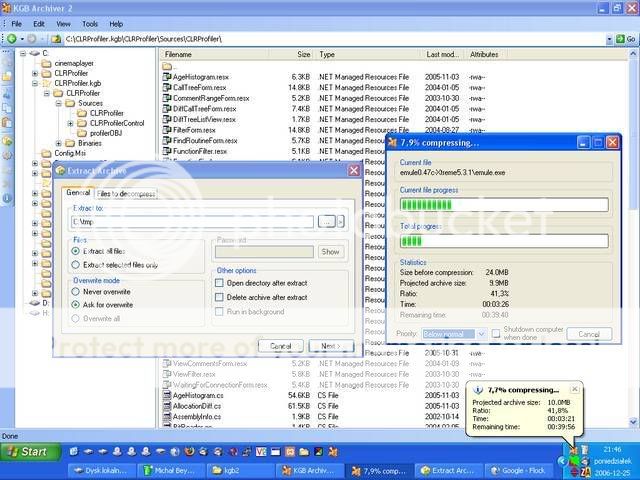Select Config.Msi folder in tree
This screenshot has height=480, width=640.
coord(70,153)
